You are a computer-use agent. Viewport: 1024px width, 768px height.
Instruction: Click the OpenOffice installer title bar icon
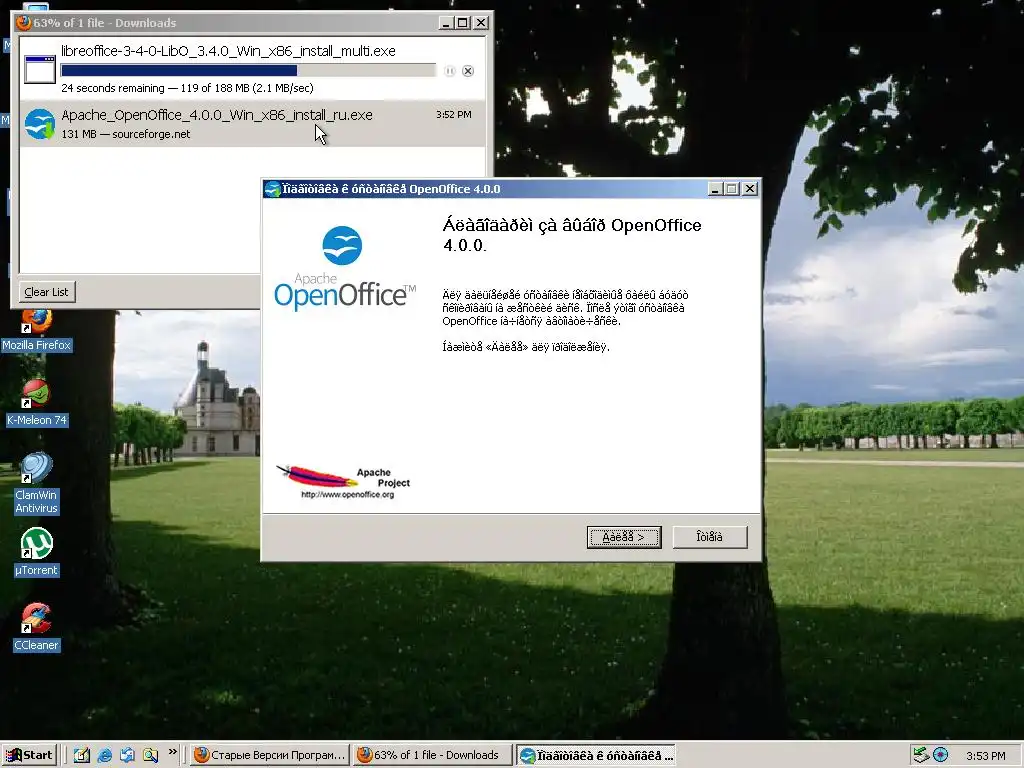272,189
